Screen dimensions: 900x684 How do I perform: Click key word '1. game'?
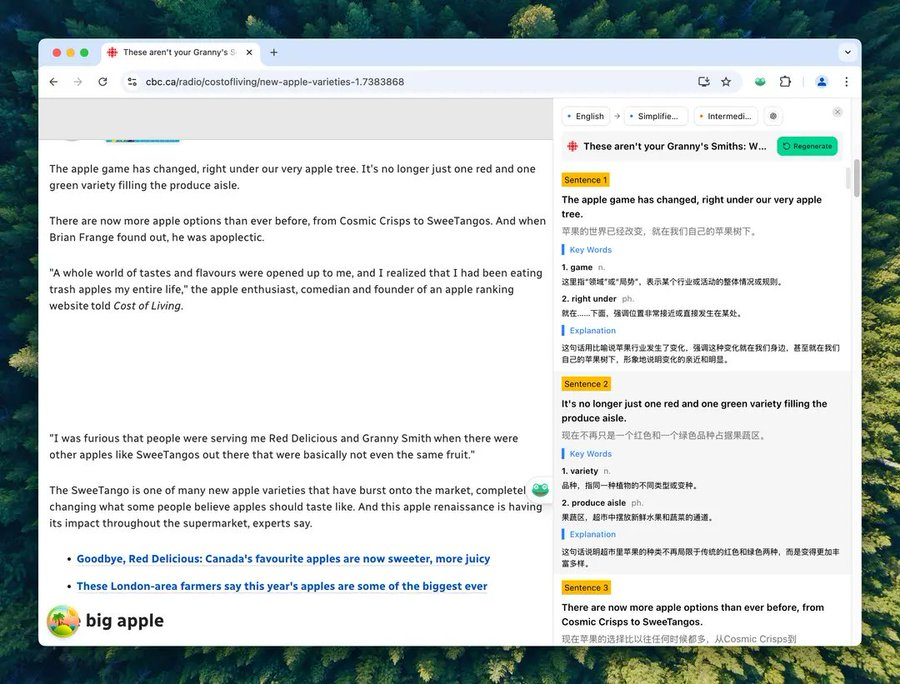pyautogui.click(x=577, y=267)
